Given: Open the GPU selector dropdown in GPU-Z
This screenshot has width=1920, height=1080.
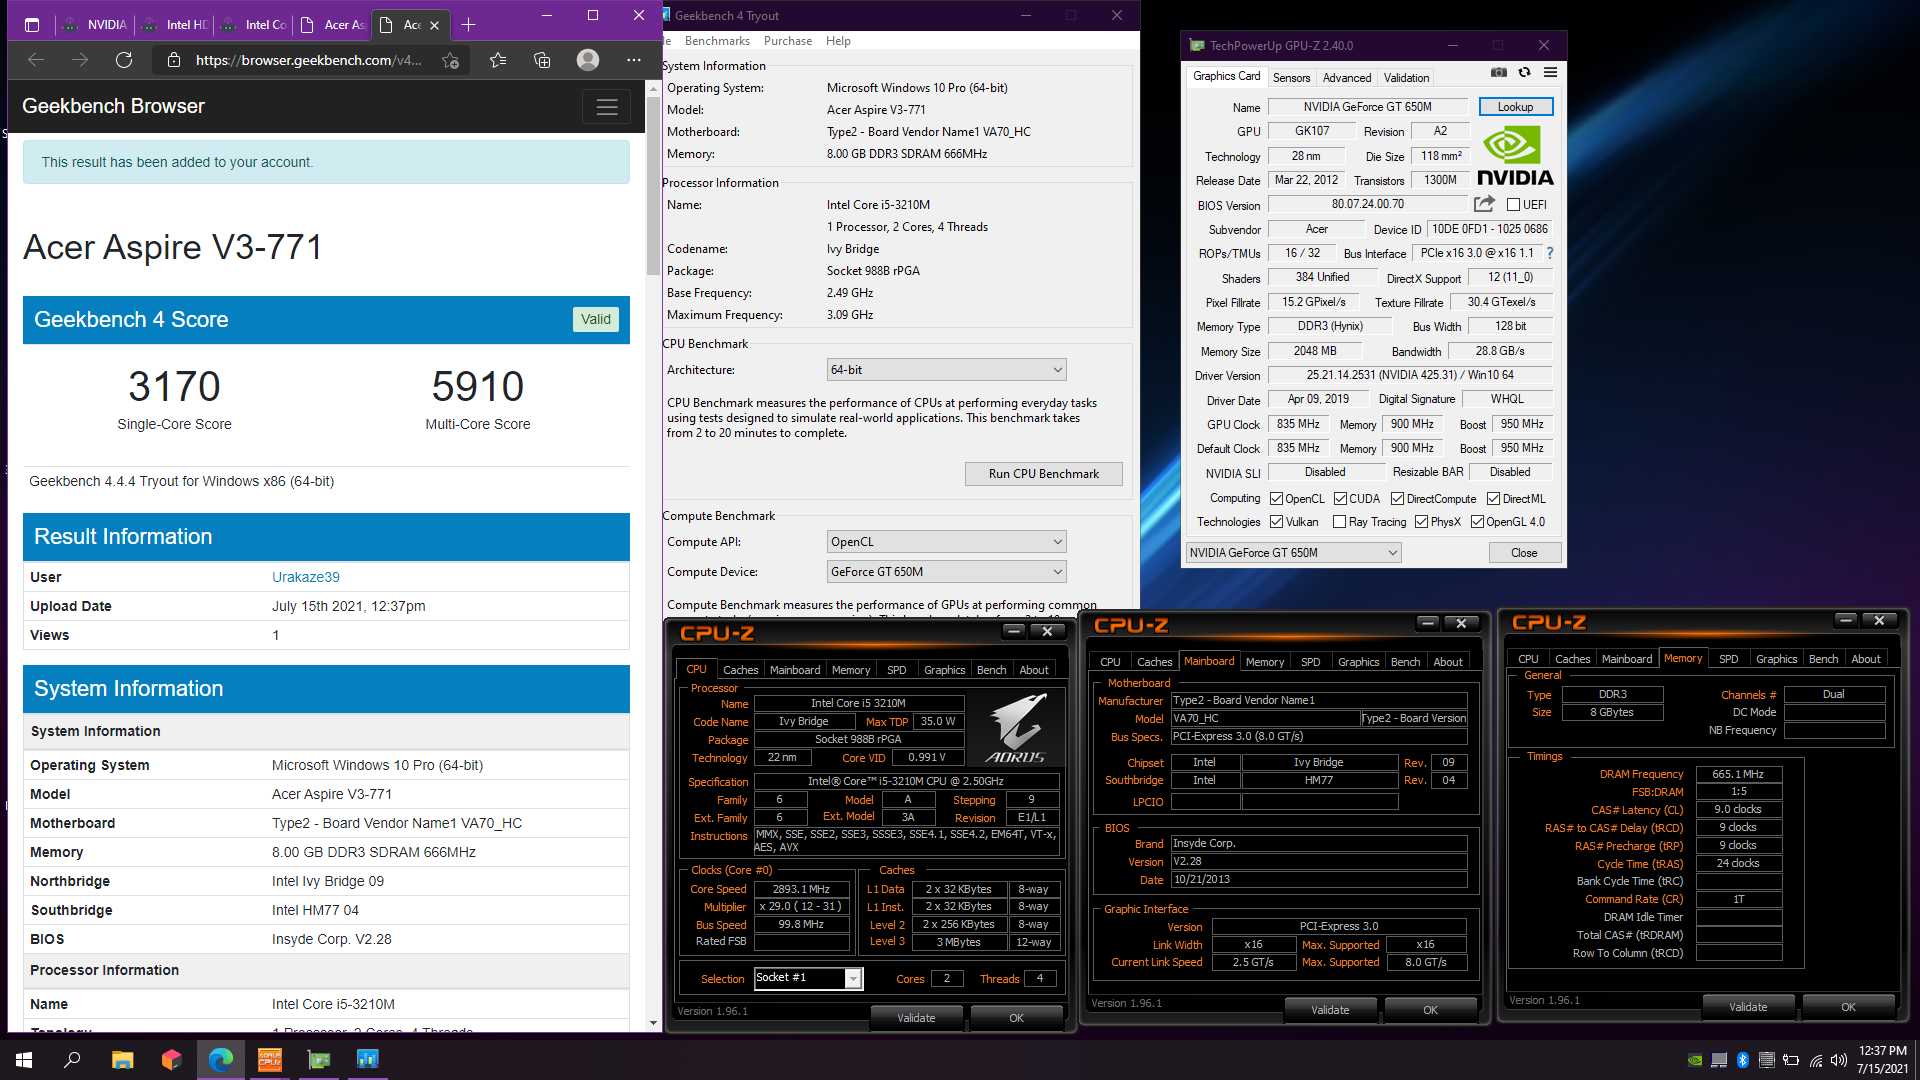Looking at the screenshot, I should click(1293, 553).
